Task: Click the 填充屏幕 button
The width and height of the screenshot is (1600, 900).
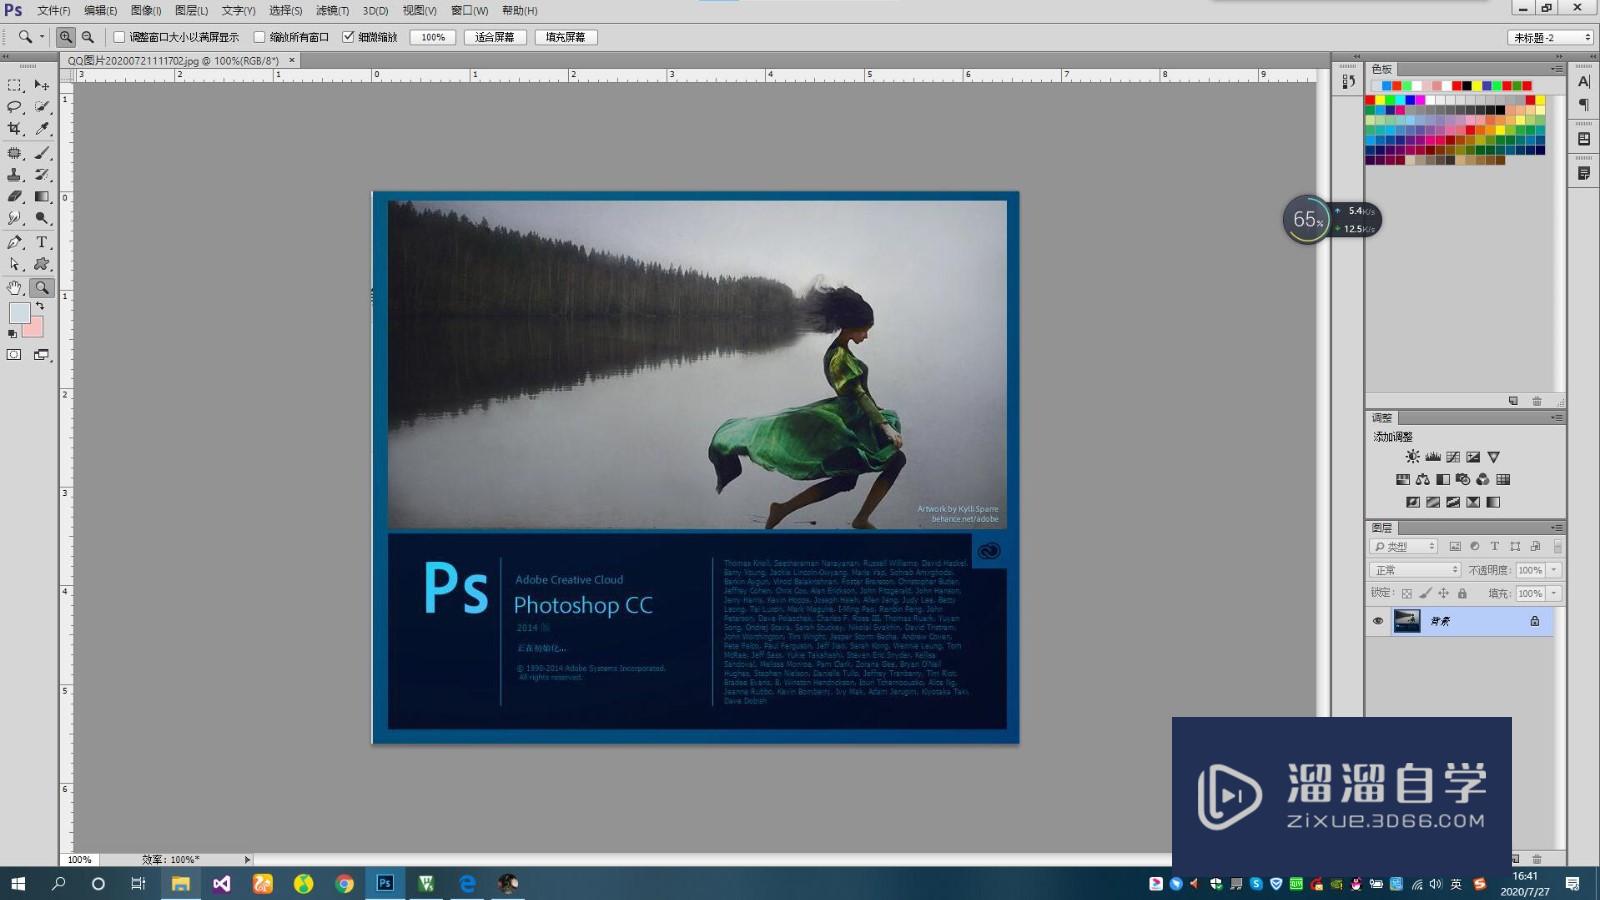Action: (x=566, y=37)
